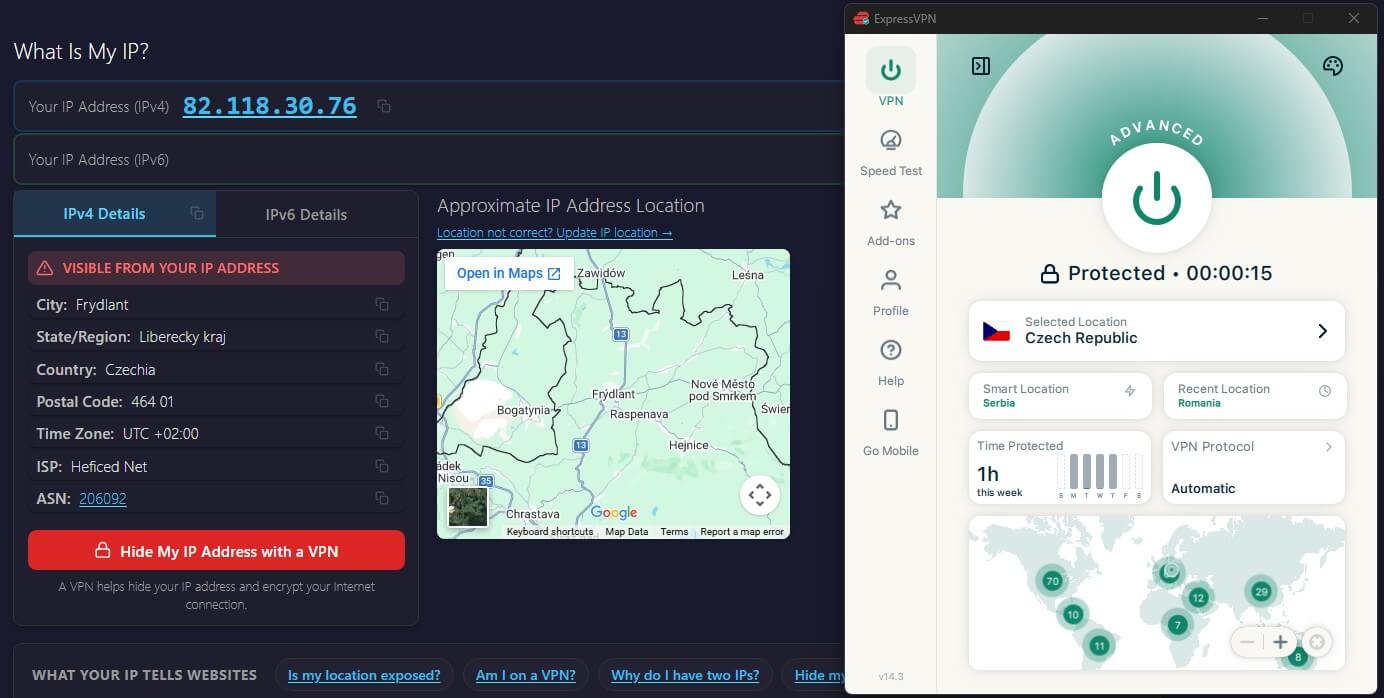
Task: Open Keyboard shortcuts on Google map
Action: [x=550, y=532]
